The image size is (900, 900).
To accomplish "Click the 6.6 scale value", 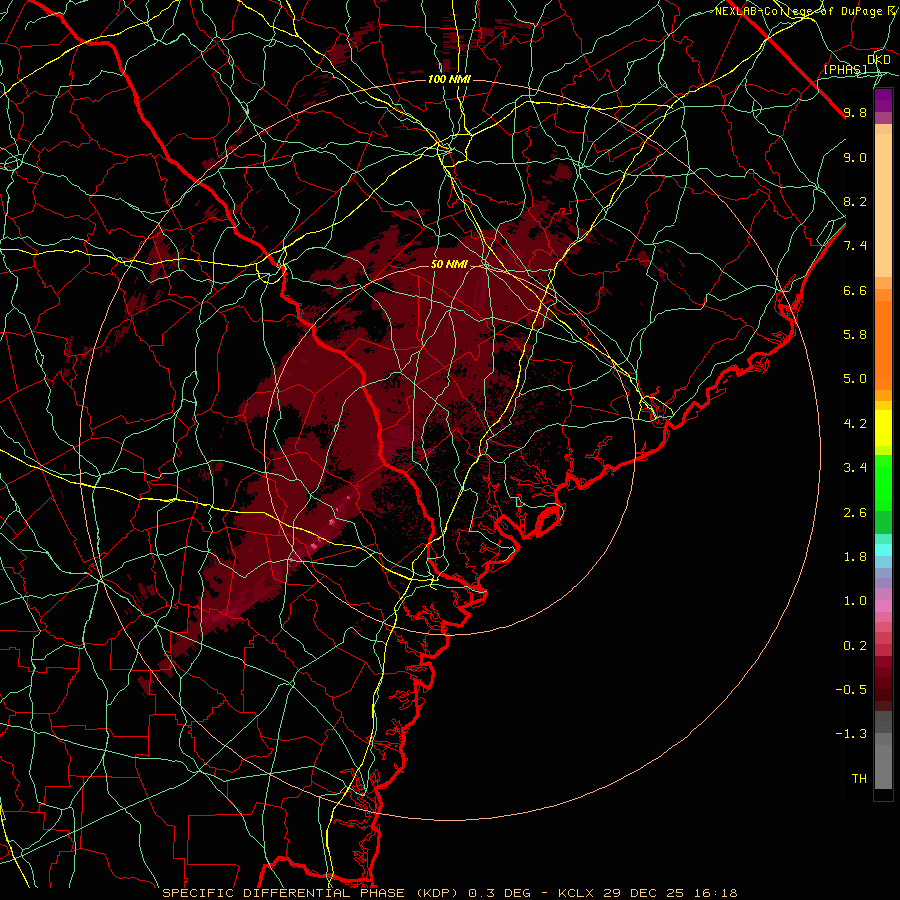I will pyautogui.click(x=855, y=290).
